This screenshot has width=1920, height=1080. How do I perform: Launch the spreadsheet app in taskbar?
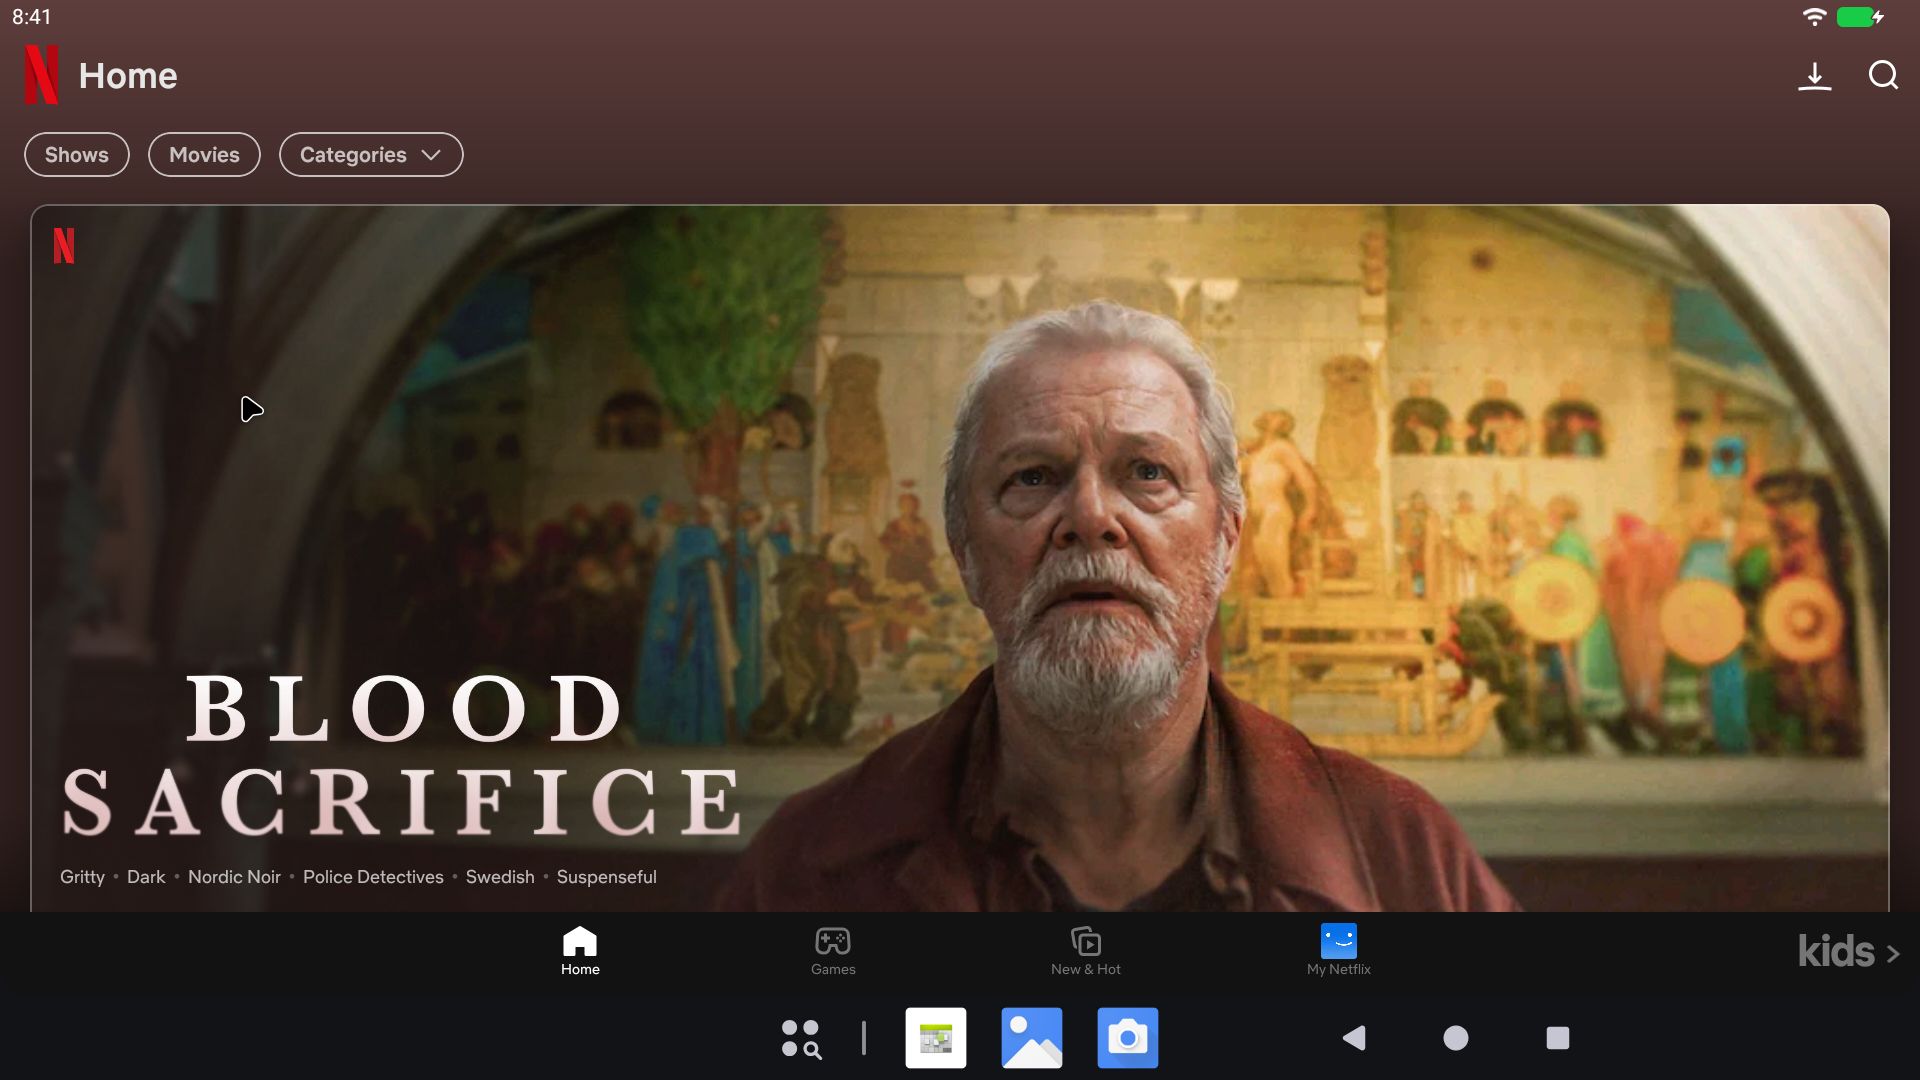[x=936, y=1038]
